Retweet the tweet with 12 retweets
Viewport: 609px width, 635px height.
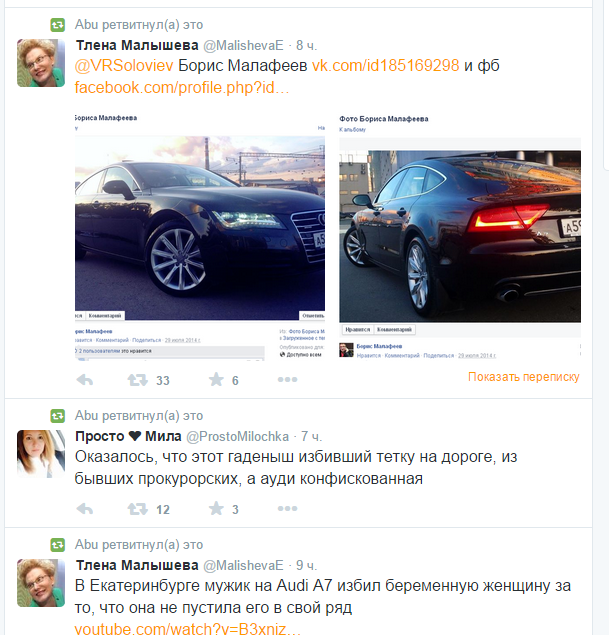pyautogui.click(x=138, y=509)
